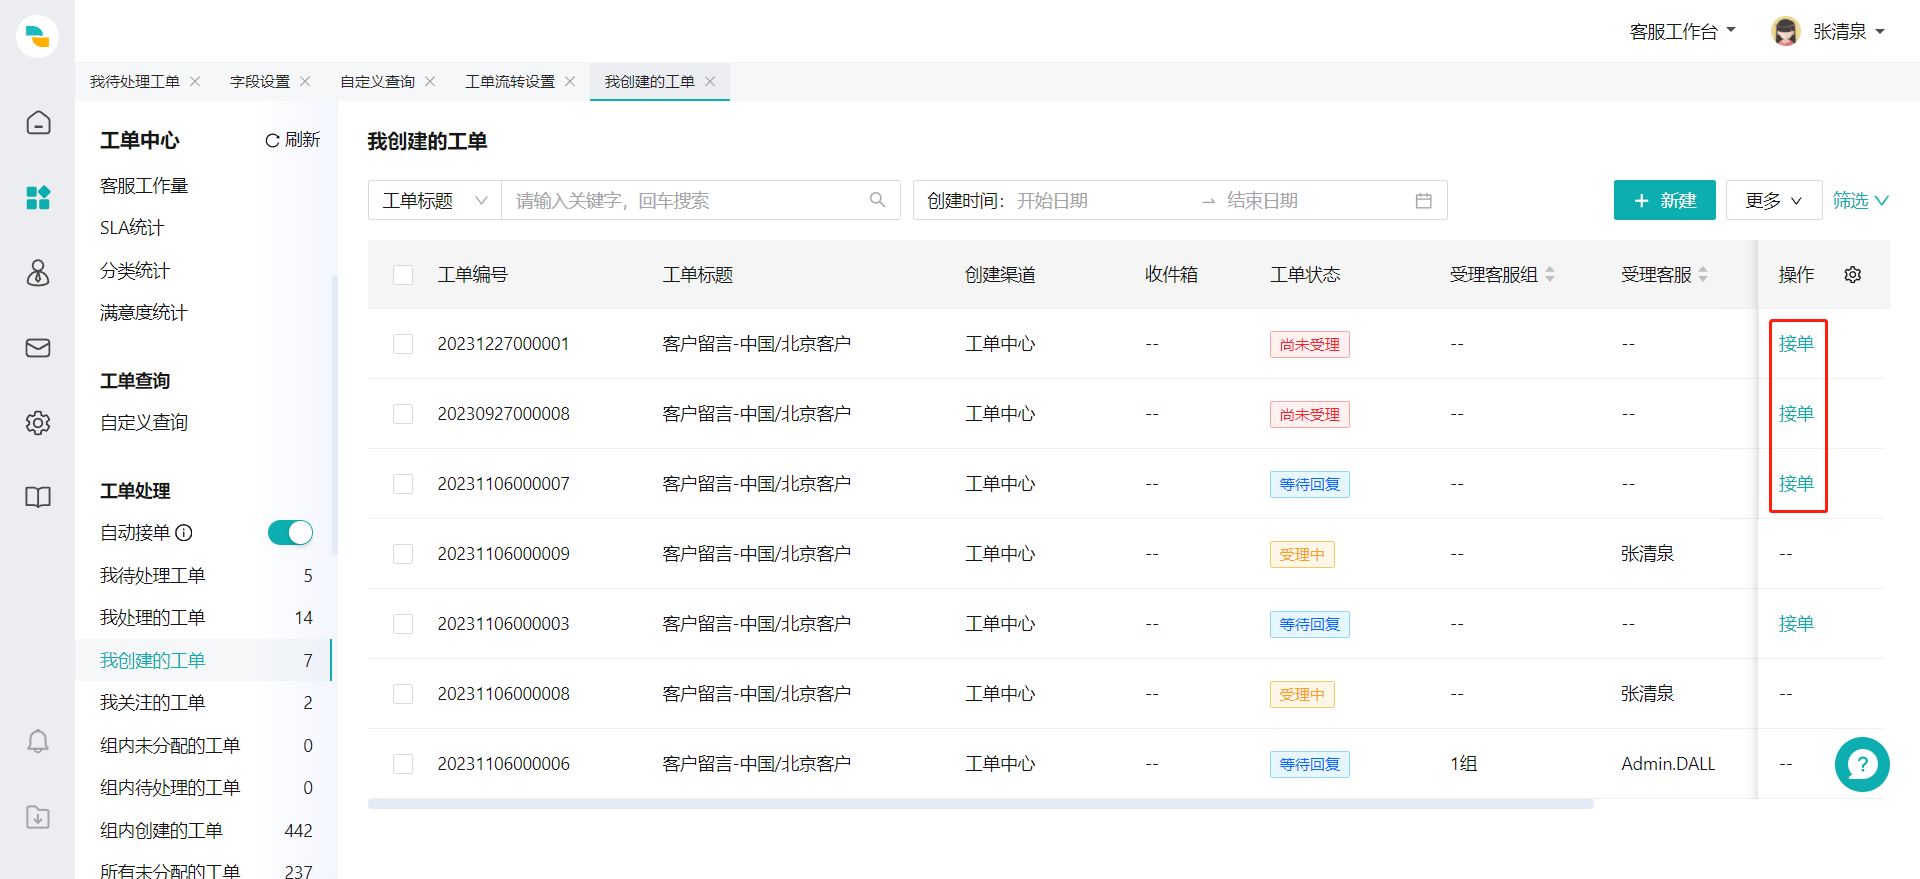Screen dimensions: 1920x879
Task: Open the download center icon
Action: (38, 817)
